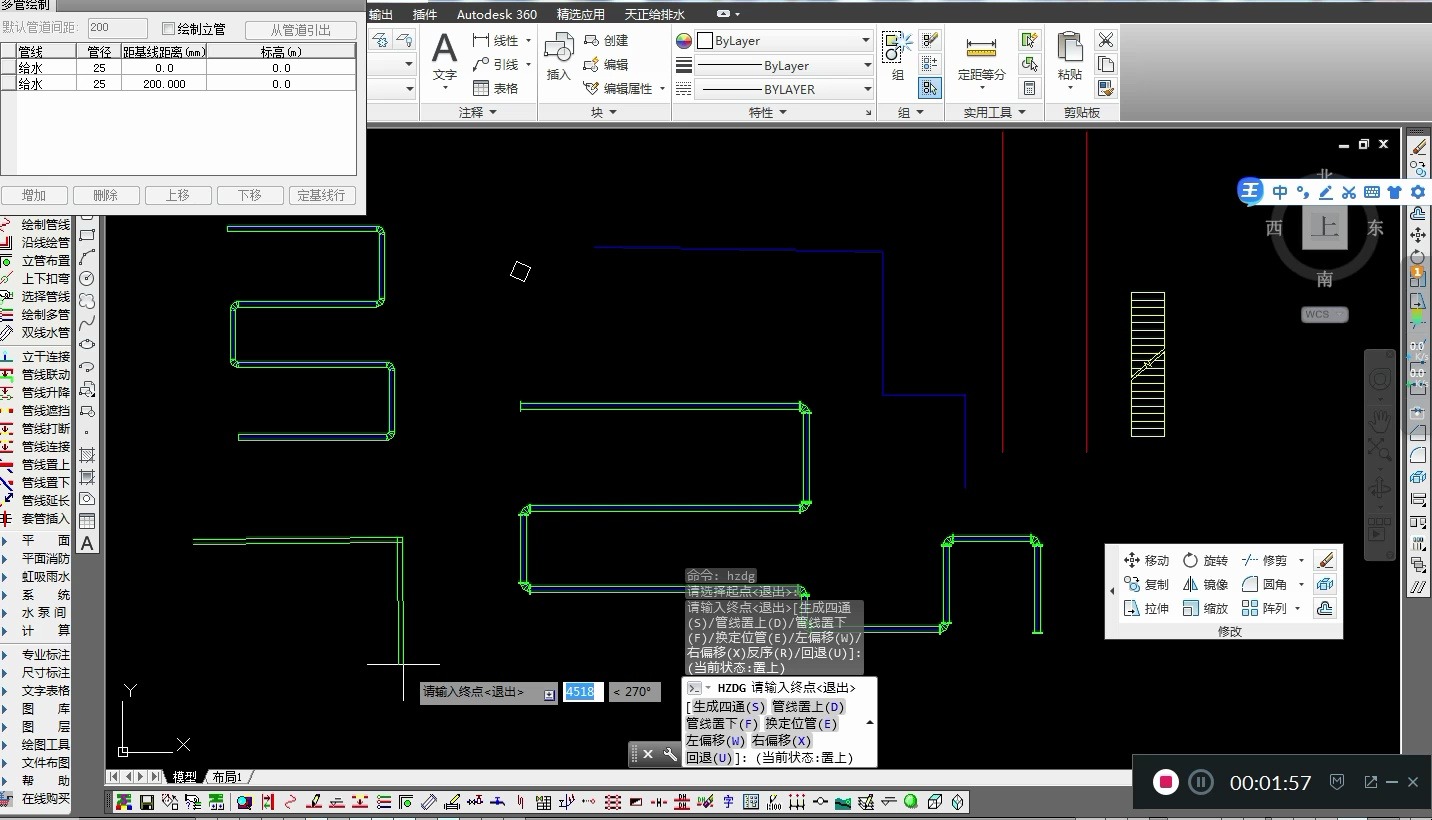Click the 增加 button in the 多管绘制 dialog

[x=34, y=195]
